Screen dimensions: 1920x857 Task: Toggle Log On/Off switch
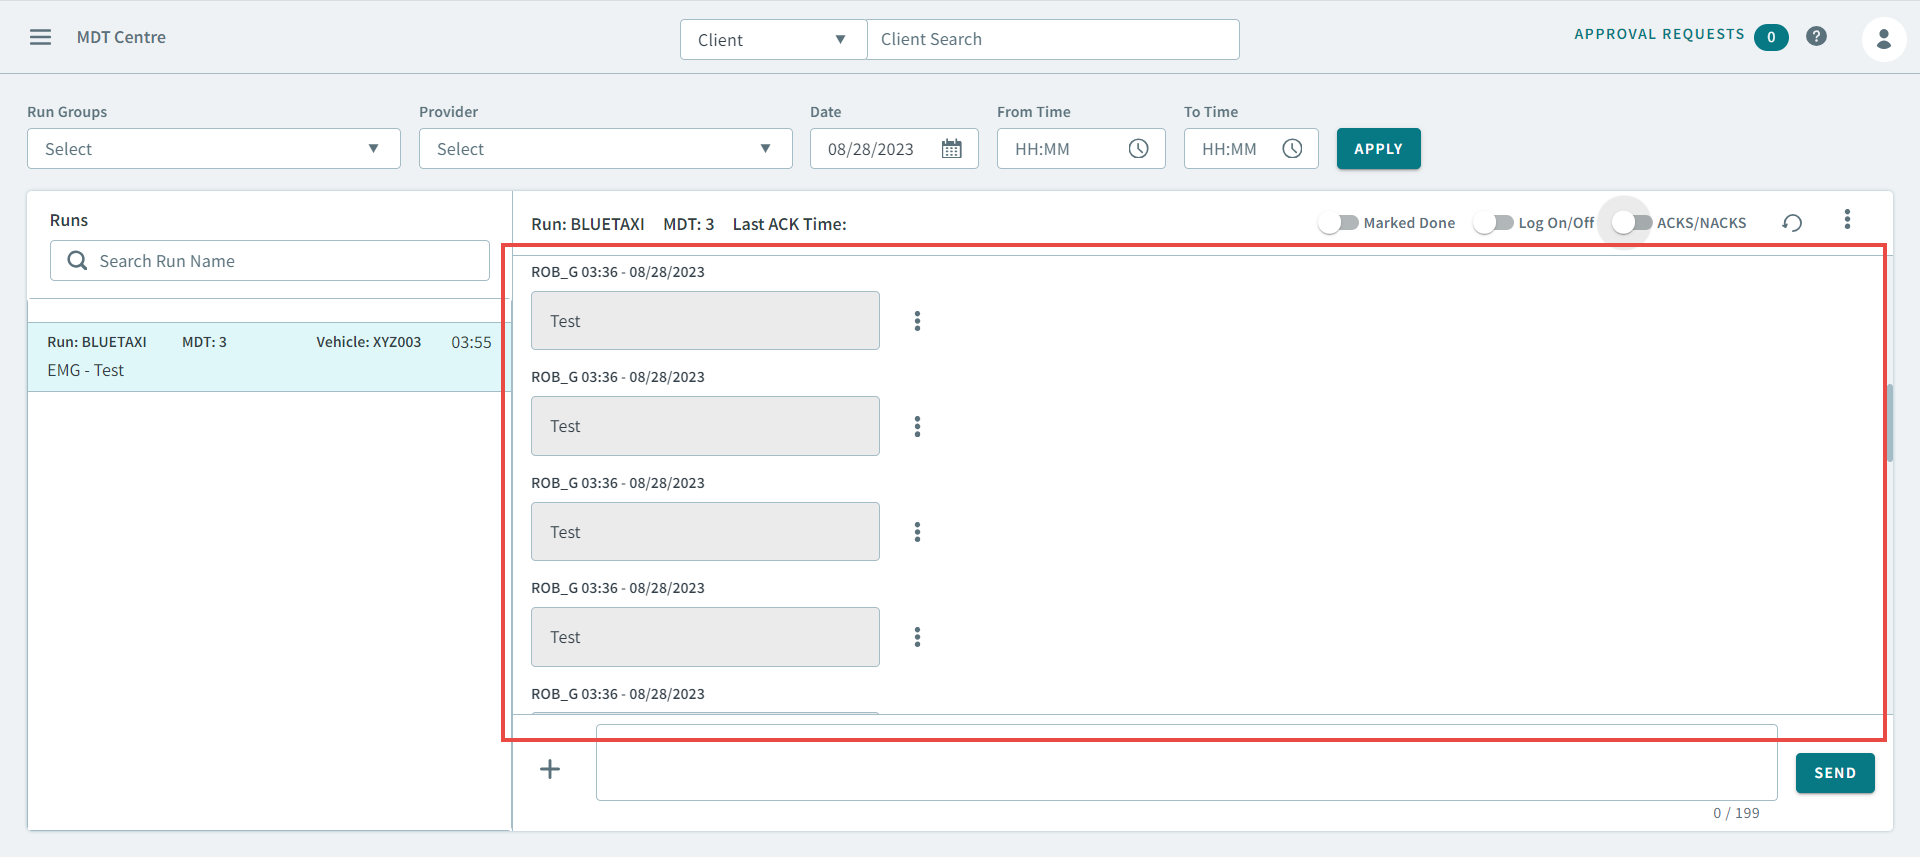coord(1492,223)
